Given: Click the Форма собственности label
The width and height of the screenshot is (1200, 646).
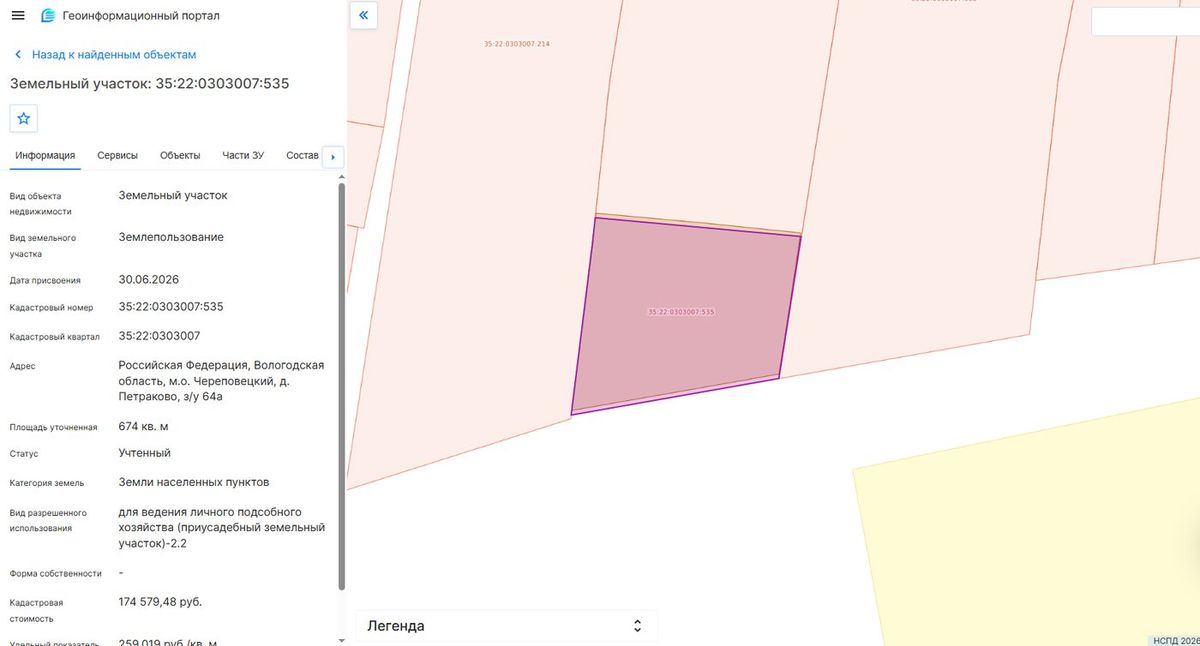Looking at the screenshot, I should coord(56,574).
